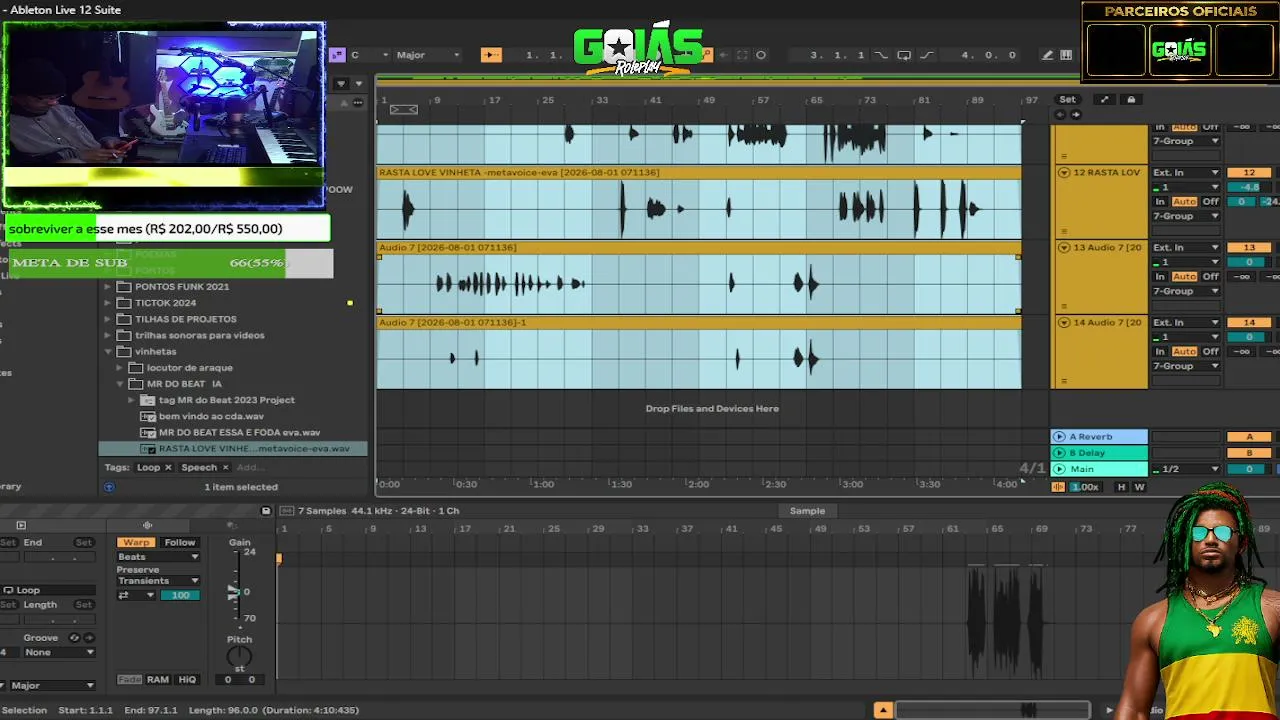Remove the Loop tag
This screenshot has height=720, width=1280.
click(x=168, y=467)
